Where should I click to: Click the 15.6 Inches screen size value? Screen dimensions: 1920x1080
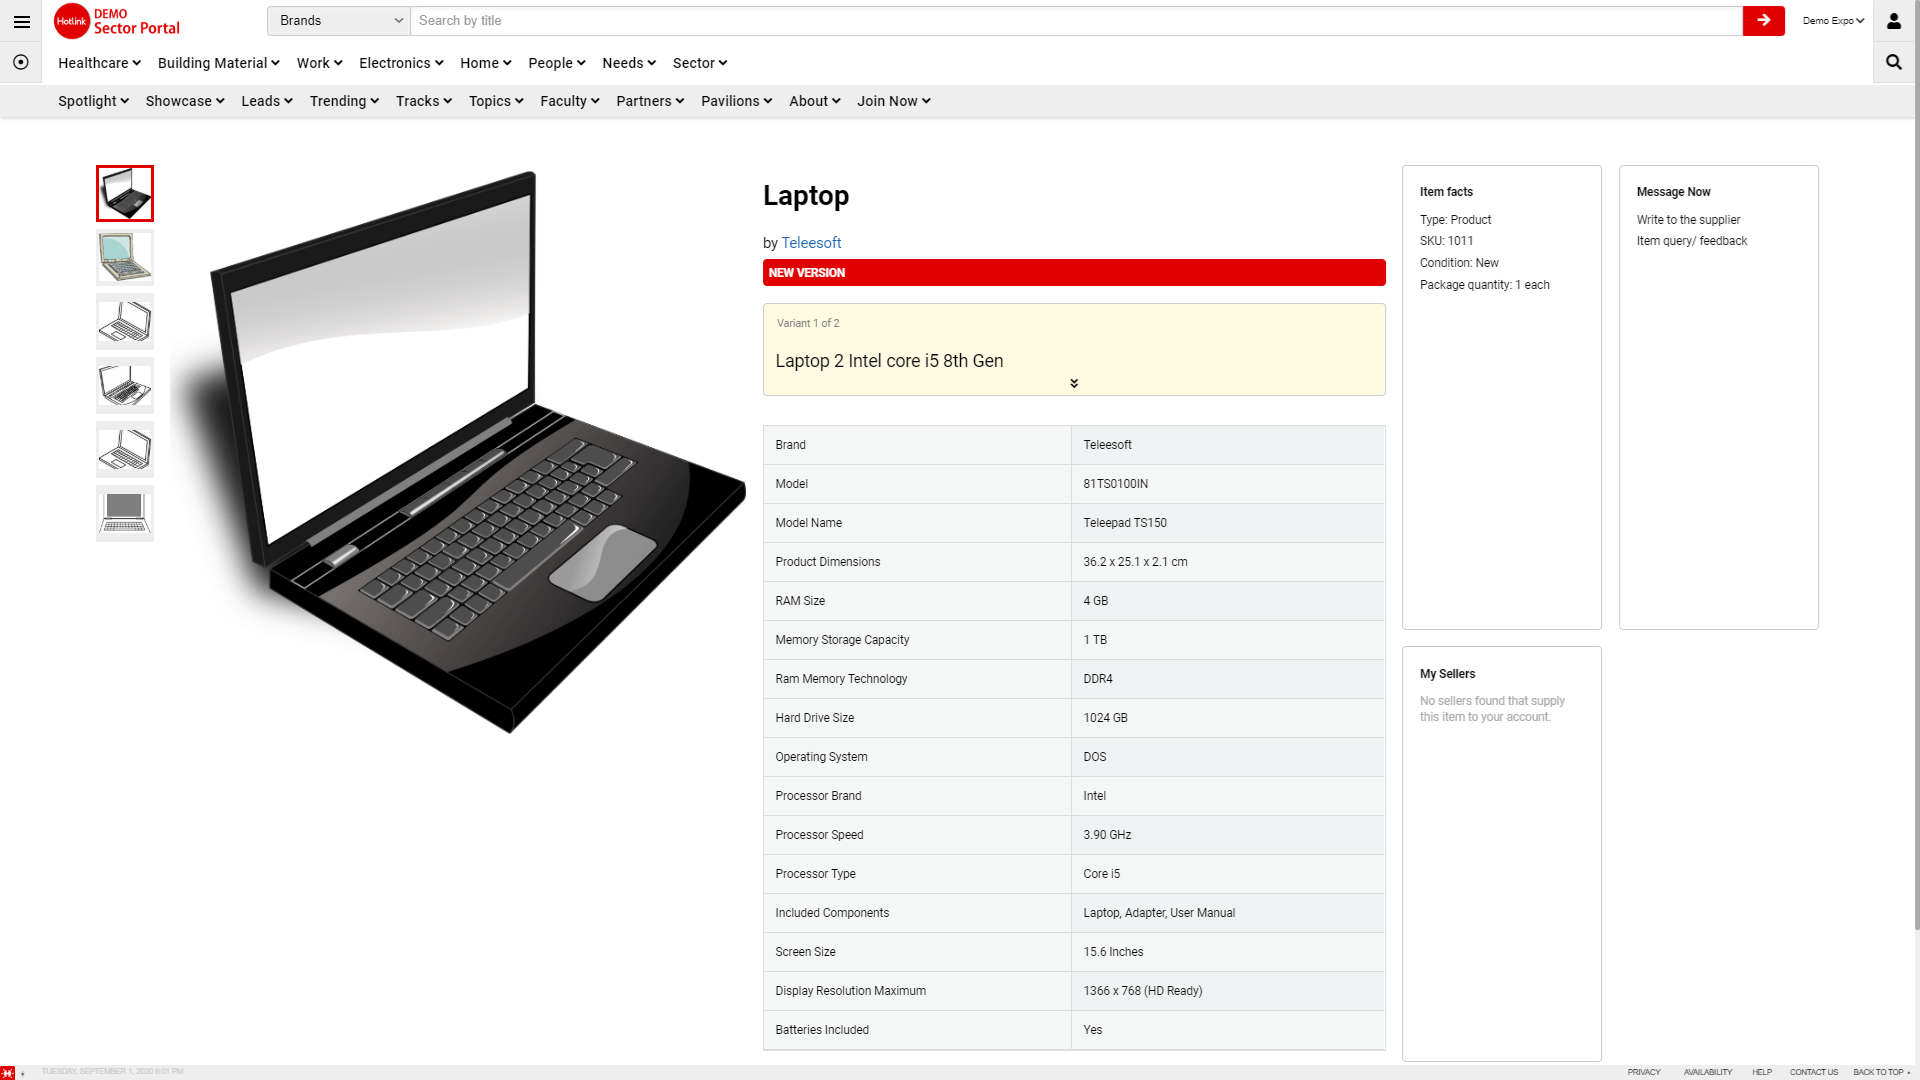pyautogui.click(x=1113, y=952)
